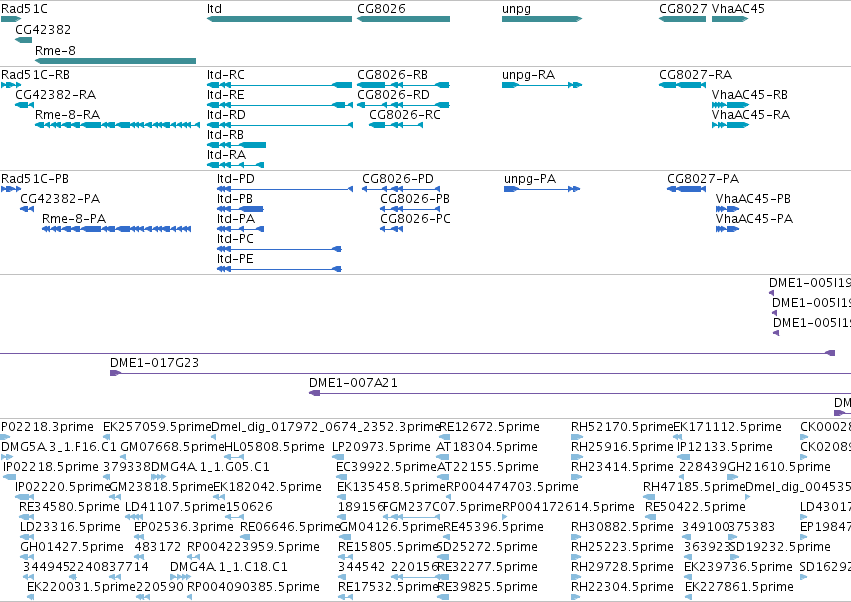
Task: Select the Rme-8-RA multi-exon transcript glyph
Action: (117, 125)
